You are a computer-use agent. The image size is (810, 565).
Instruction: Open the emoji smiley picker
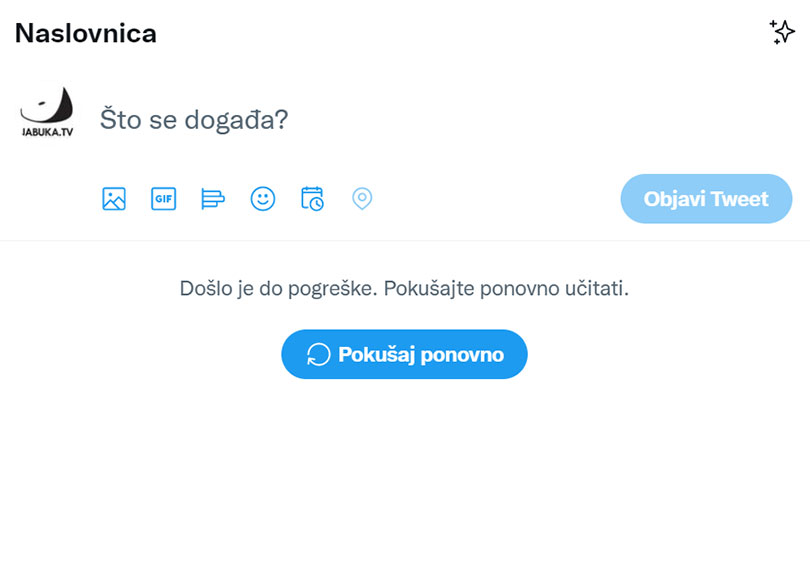262,199
